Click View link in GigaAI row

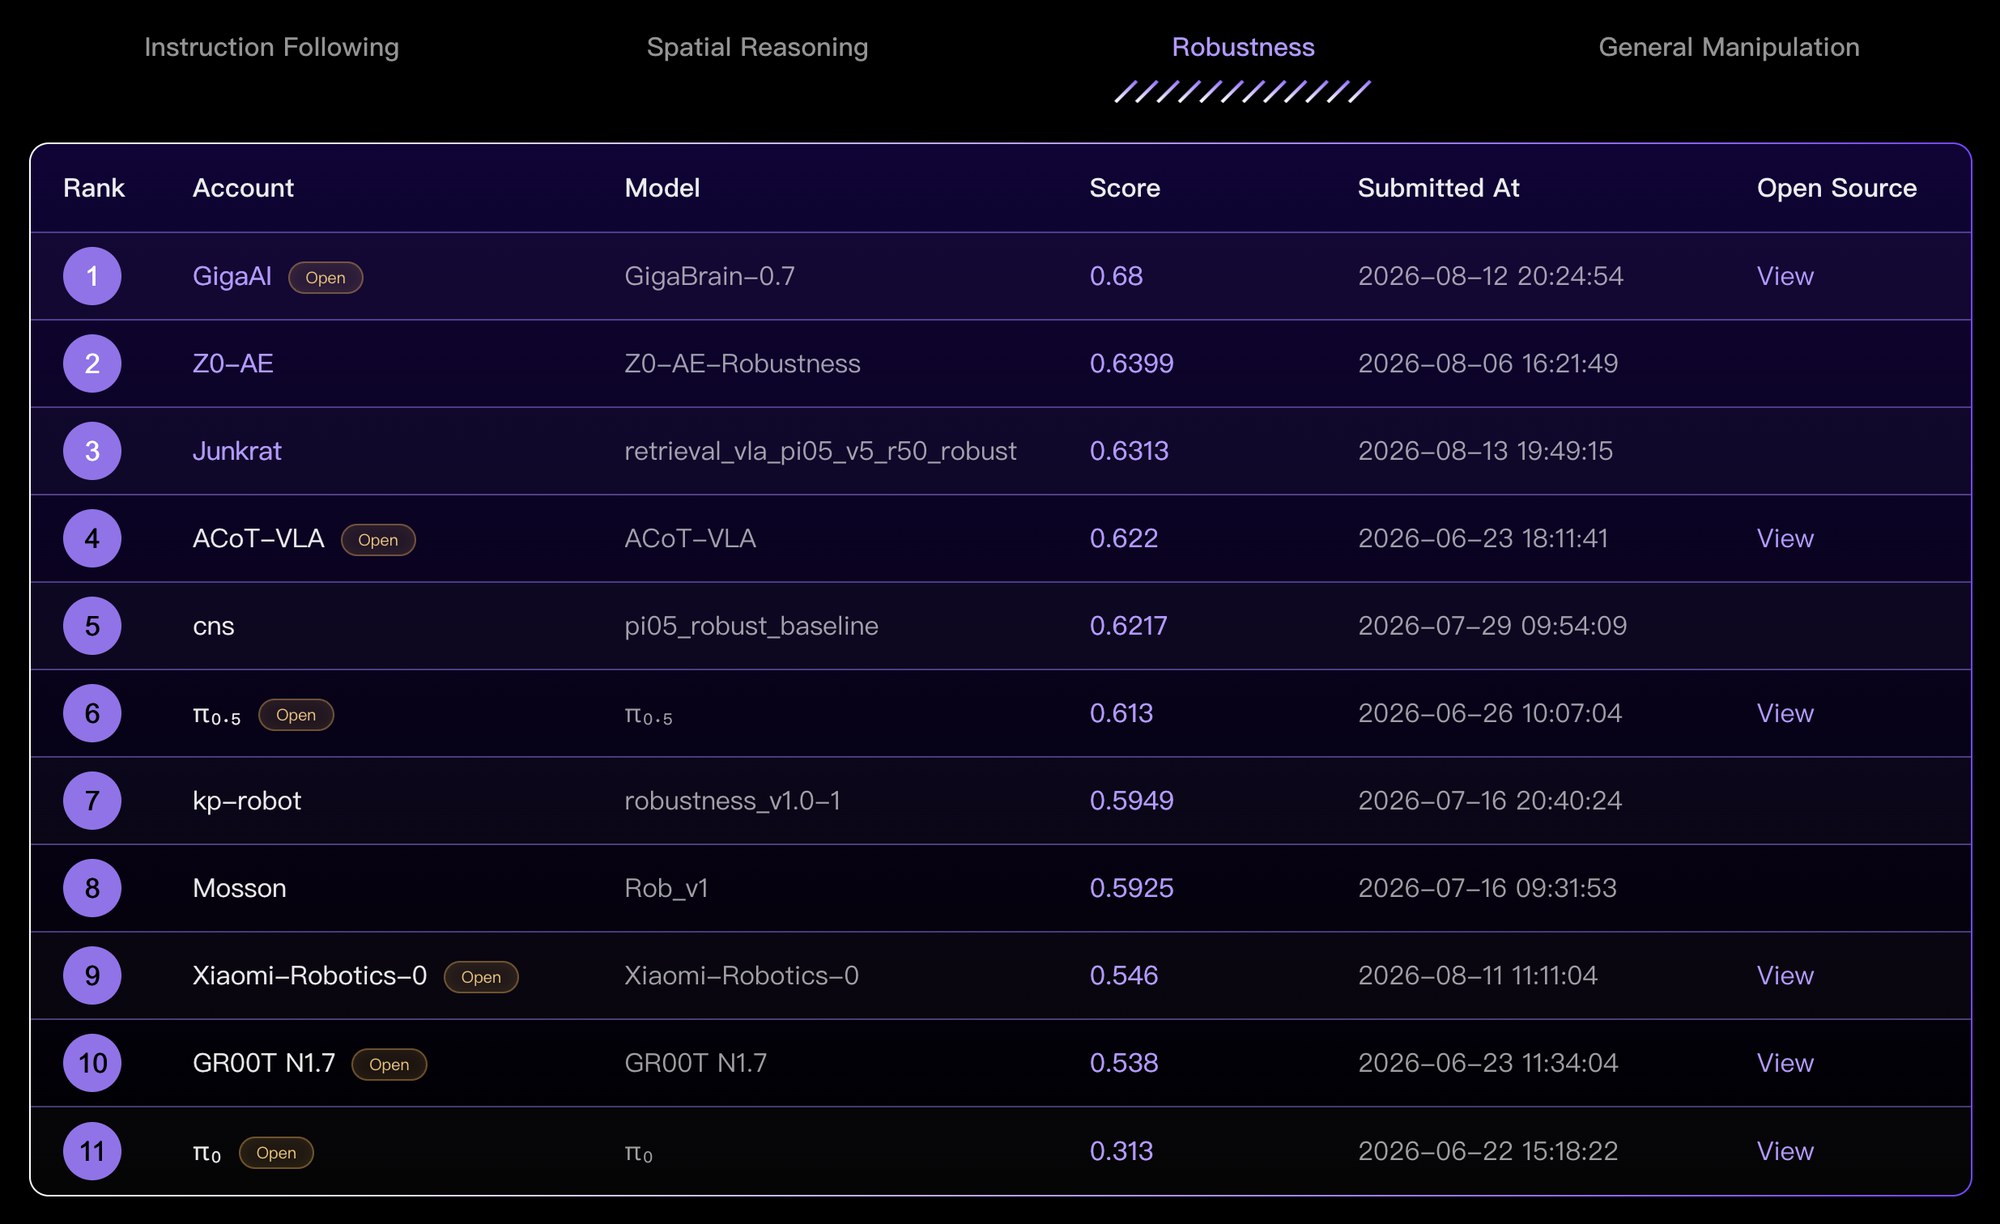click(x=1785, y=276)
